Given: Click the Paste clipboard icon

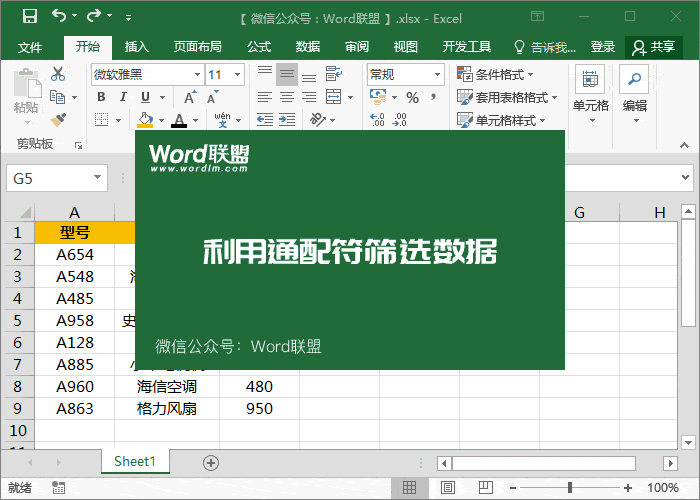Looking at the screenshot, I should [x=27, y=84].
